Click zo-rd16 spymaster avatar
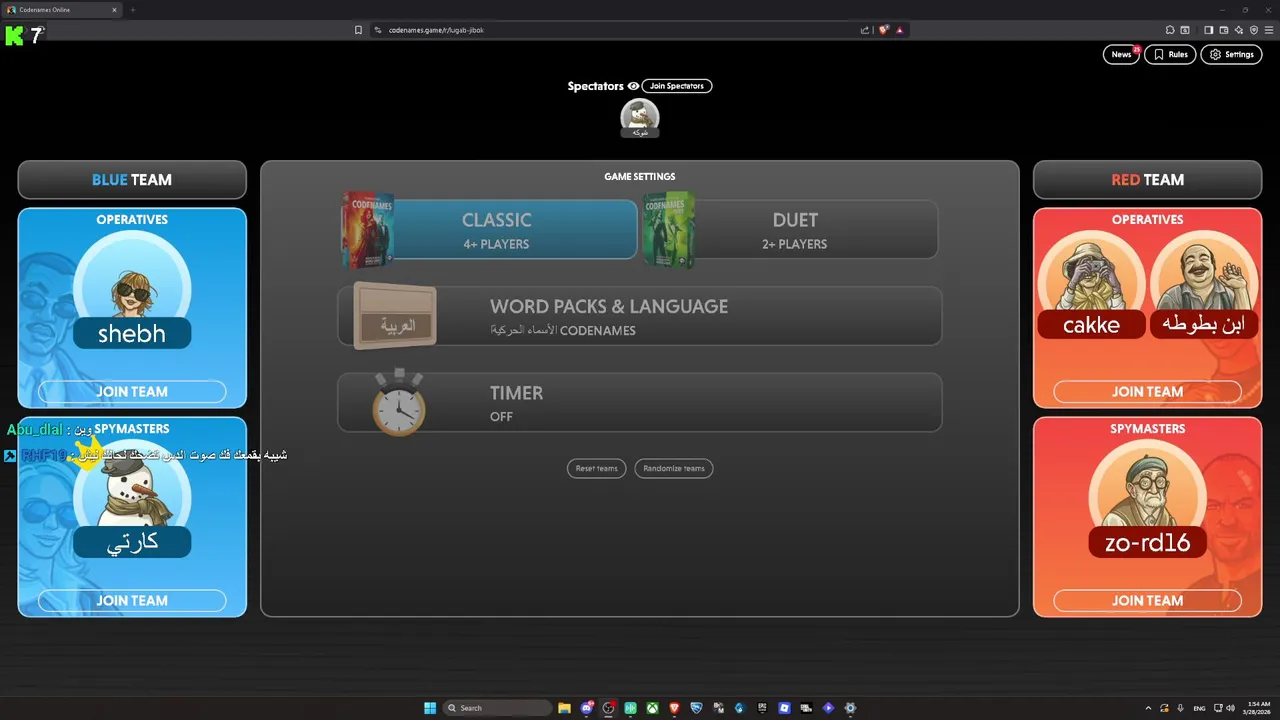The image size is (1280, 720). 1147,500
